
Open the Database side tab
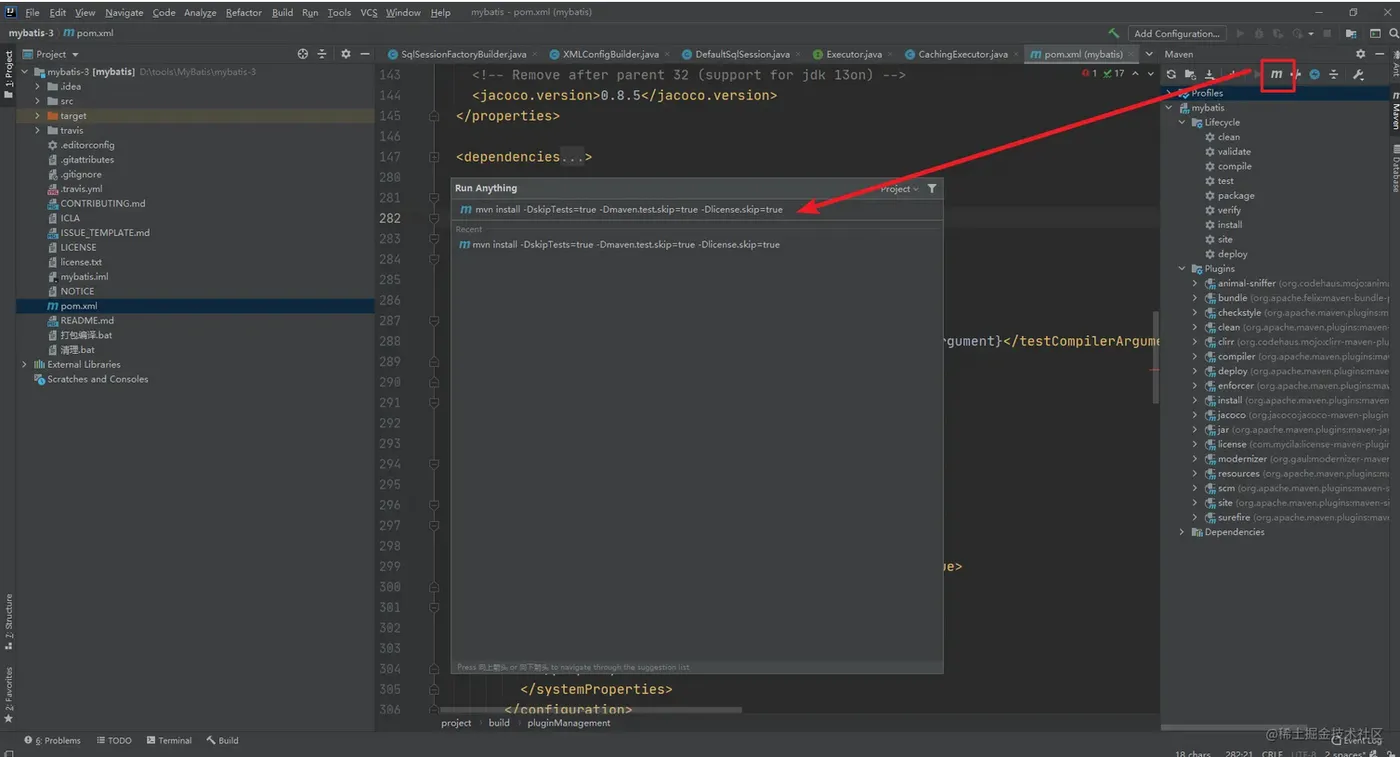tap(1394, 168)
